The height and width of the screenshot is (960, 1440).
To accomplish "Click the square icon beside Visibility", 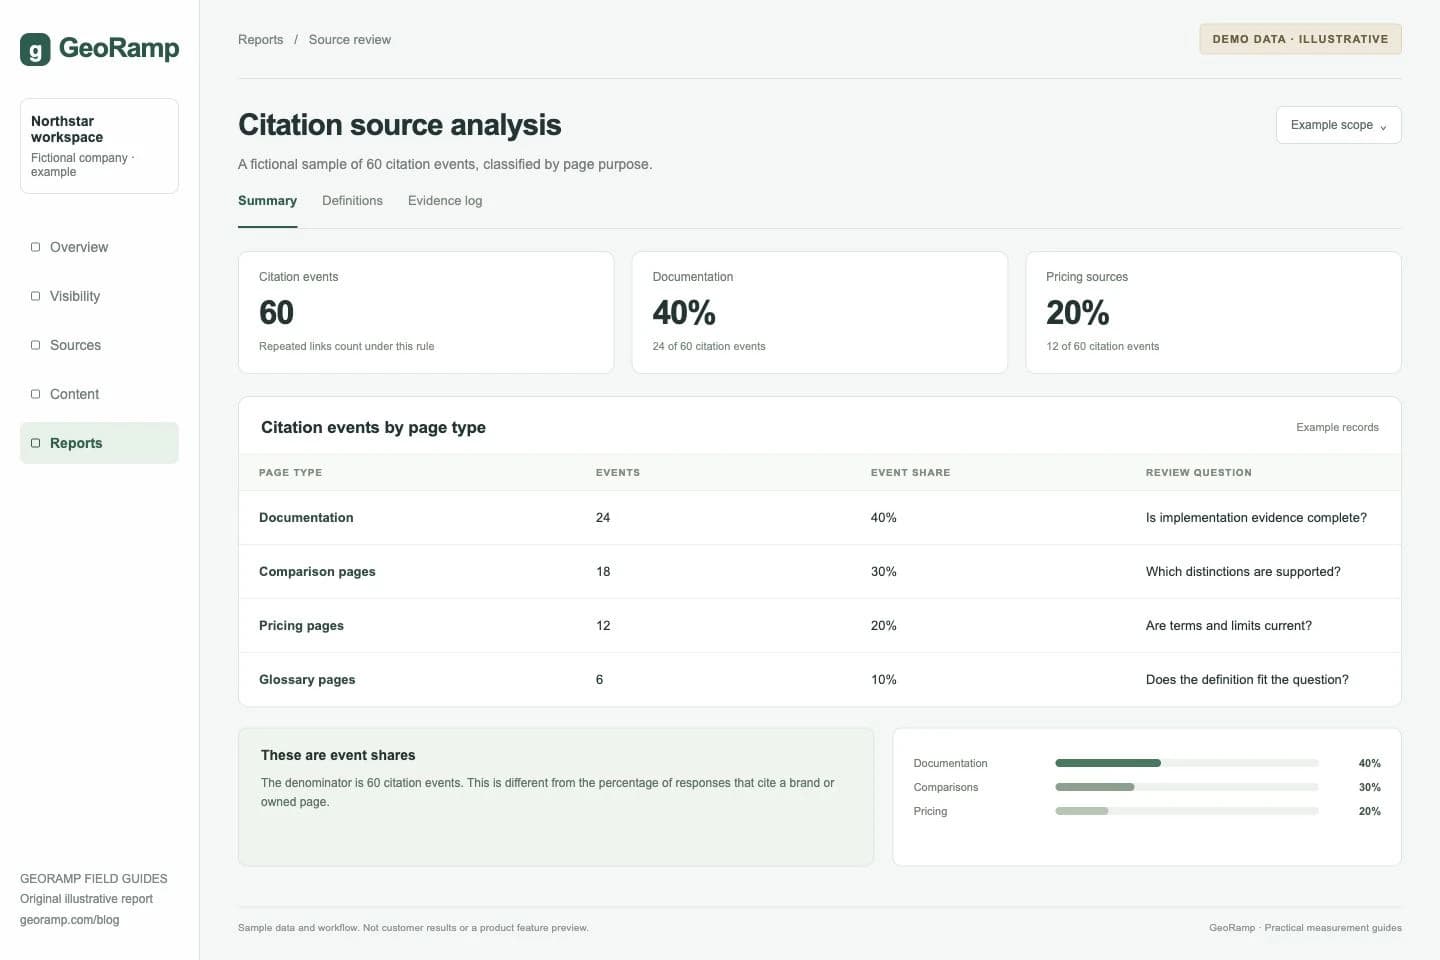I will tap(36, 296).
